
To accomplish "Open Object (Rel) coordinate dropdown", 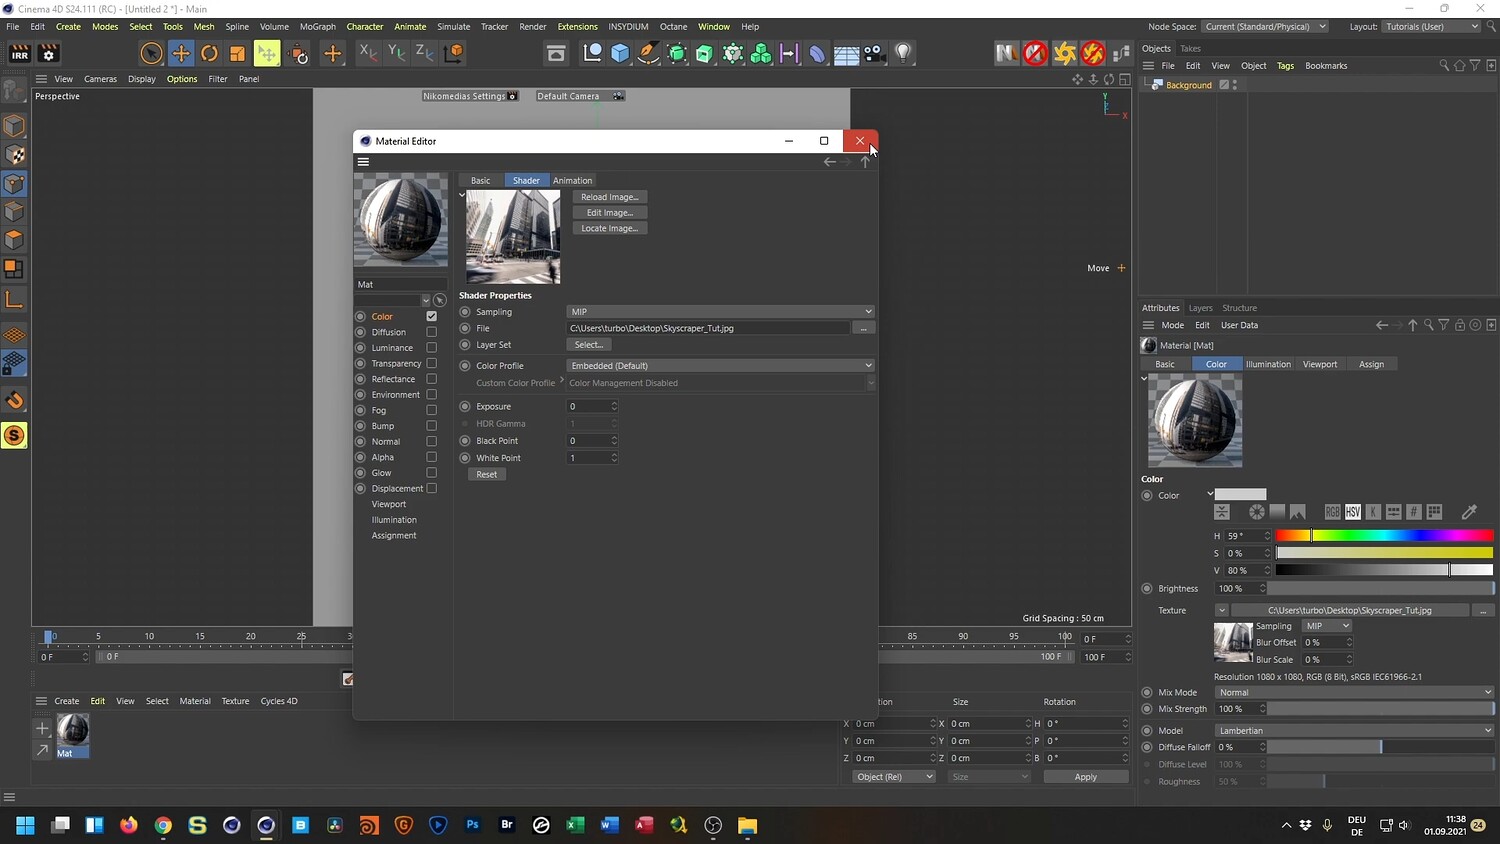I will tap(894, 777).
